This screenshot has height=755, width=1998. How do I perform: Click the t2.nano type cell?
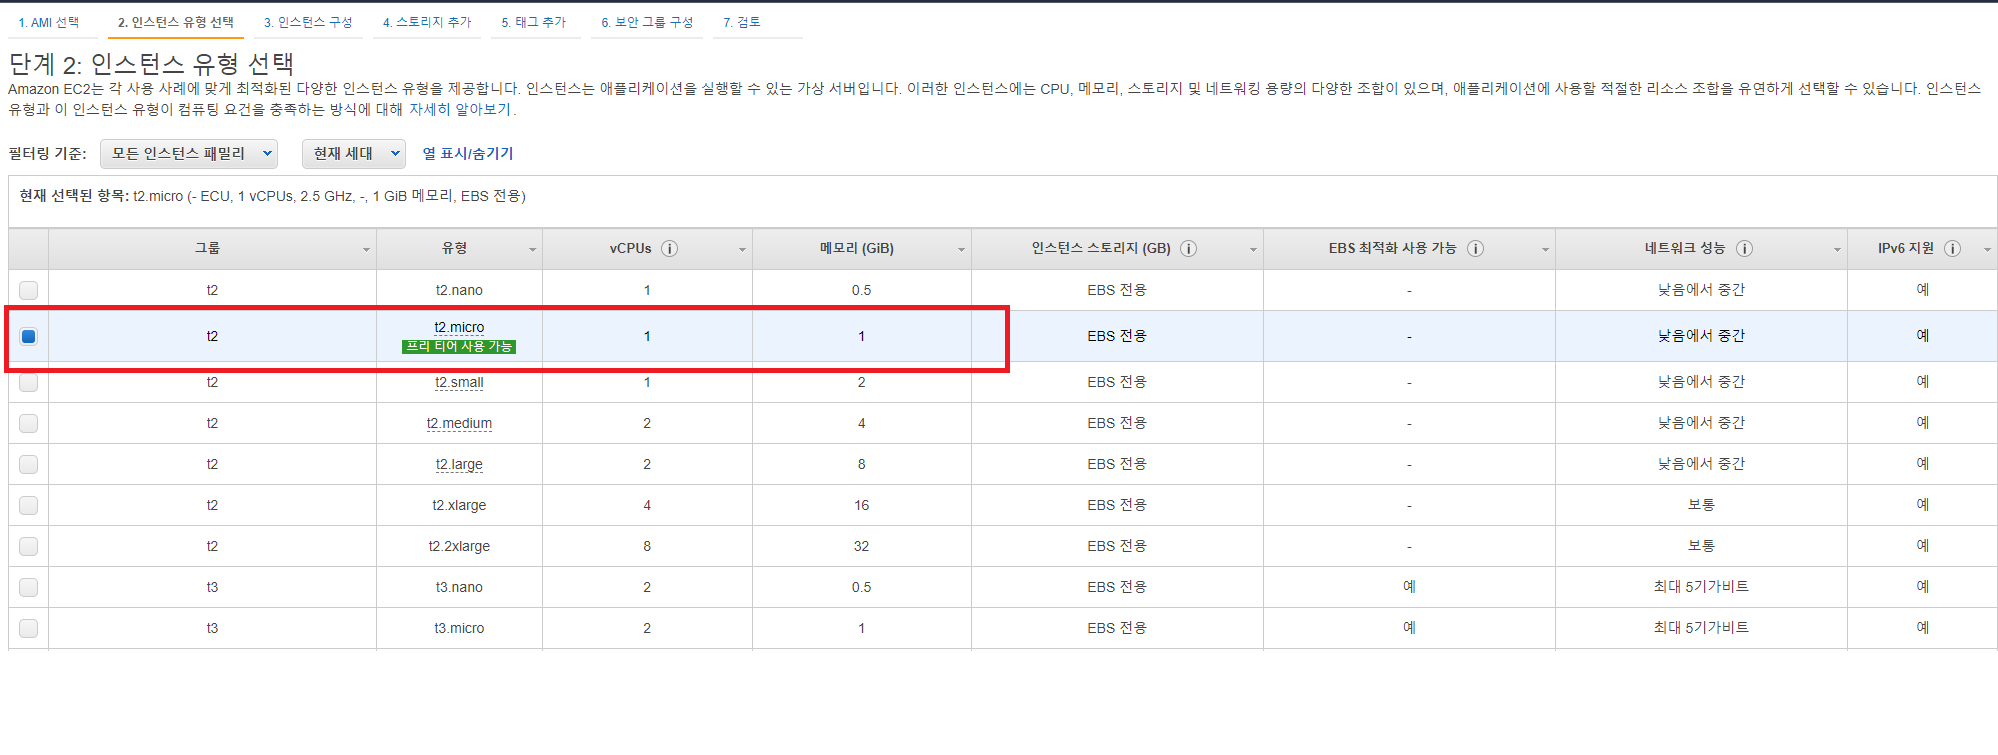(x=459, y=290)
